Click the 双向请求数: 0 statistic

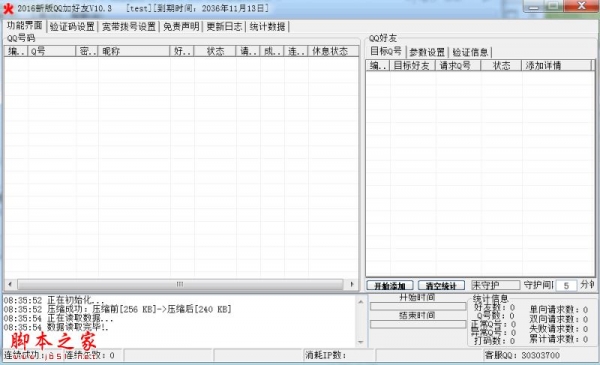click(558, 319)
